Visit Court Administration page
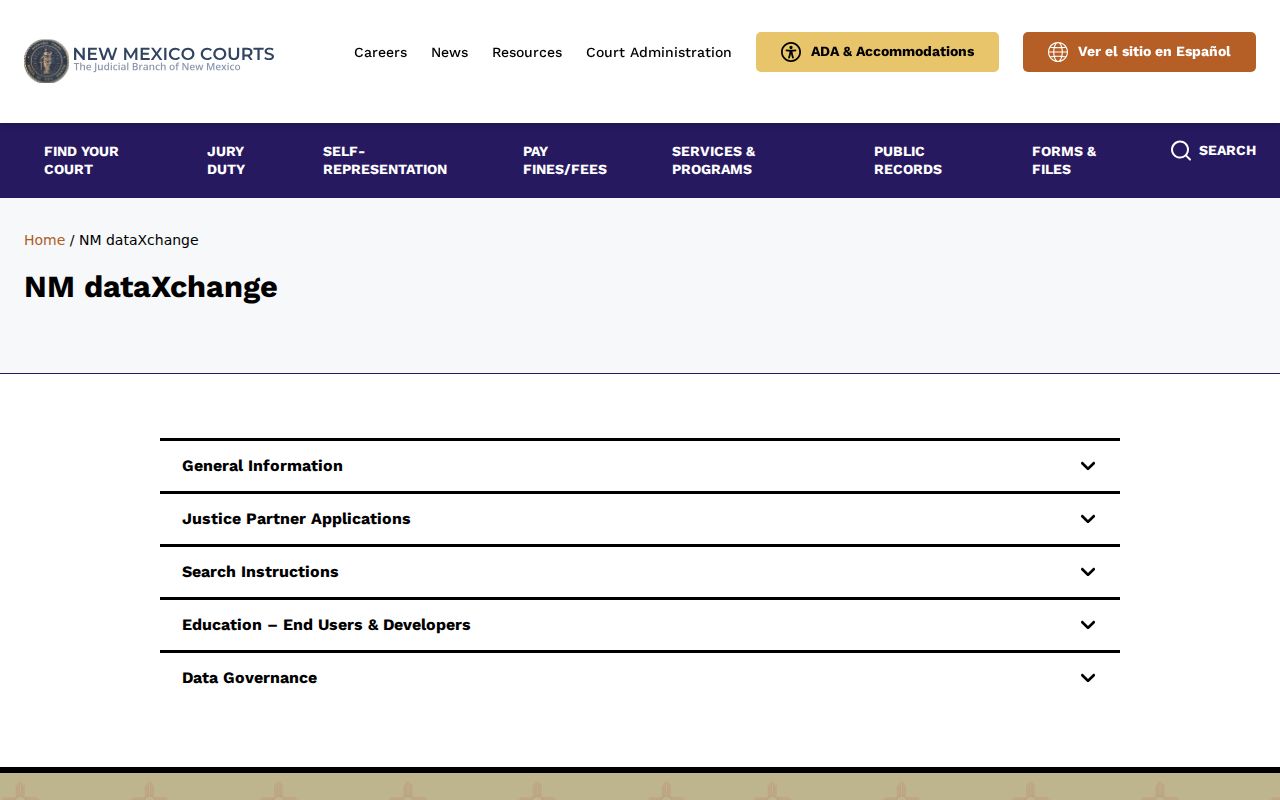This screenshot has height=800, width=1280. (x=659, y=52)
